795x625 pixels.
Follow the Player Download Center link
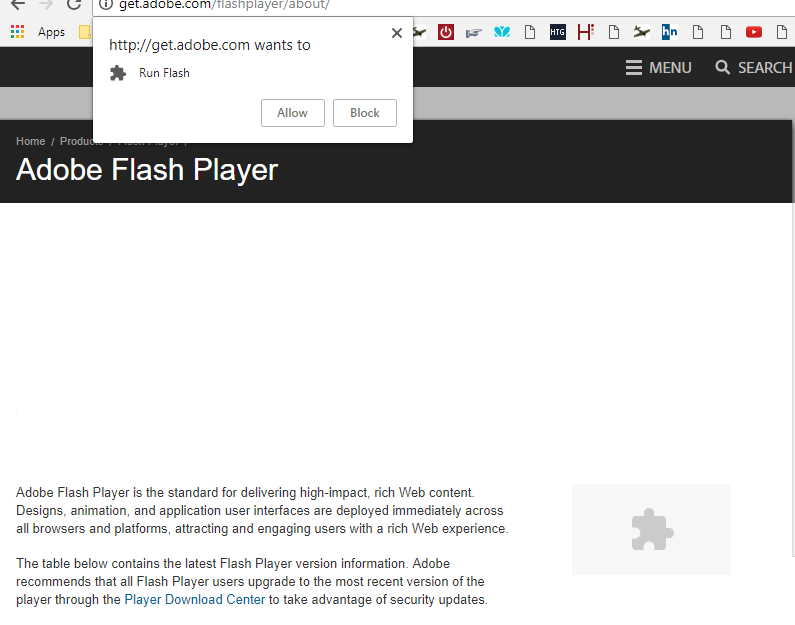click(195, 600)
